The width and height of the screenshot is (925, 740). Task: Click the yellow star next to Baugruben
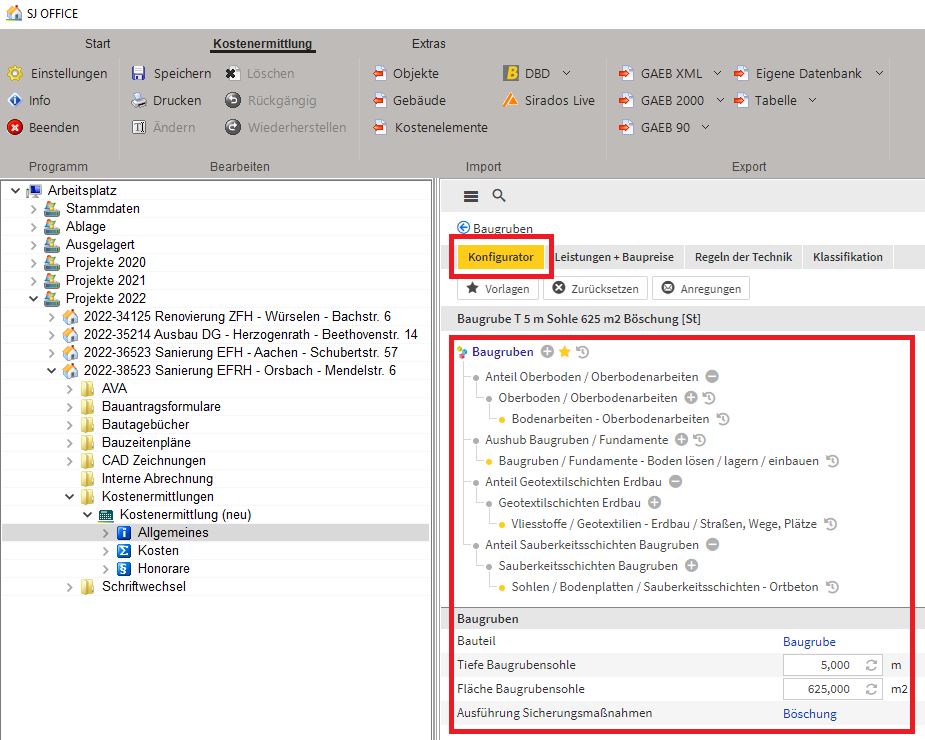565,352
